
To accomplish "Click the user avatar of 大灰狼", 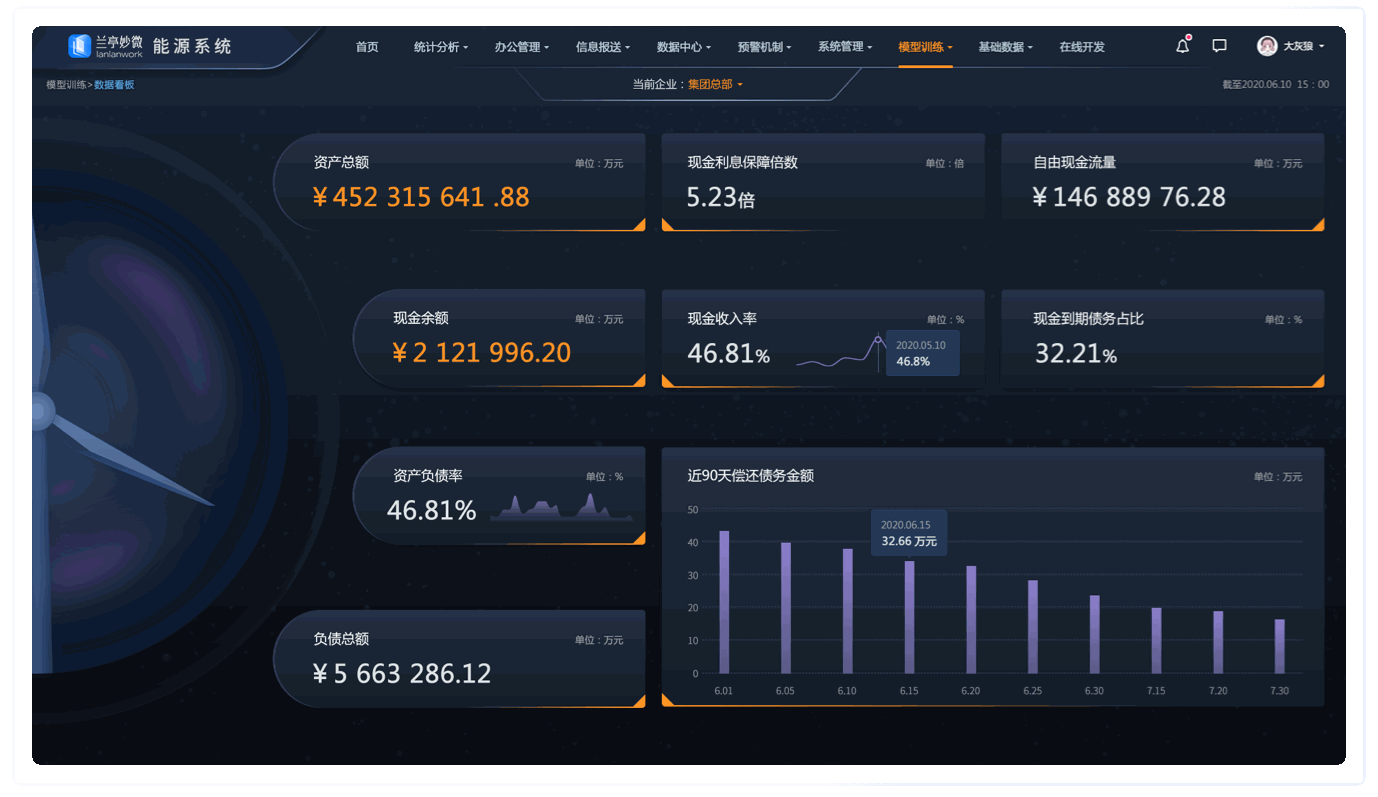I will tap(1265, 45).
